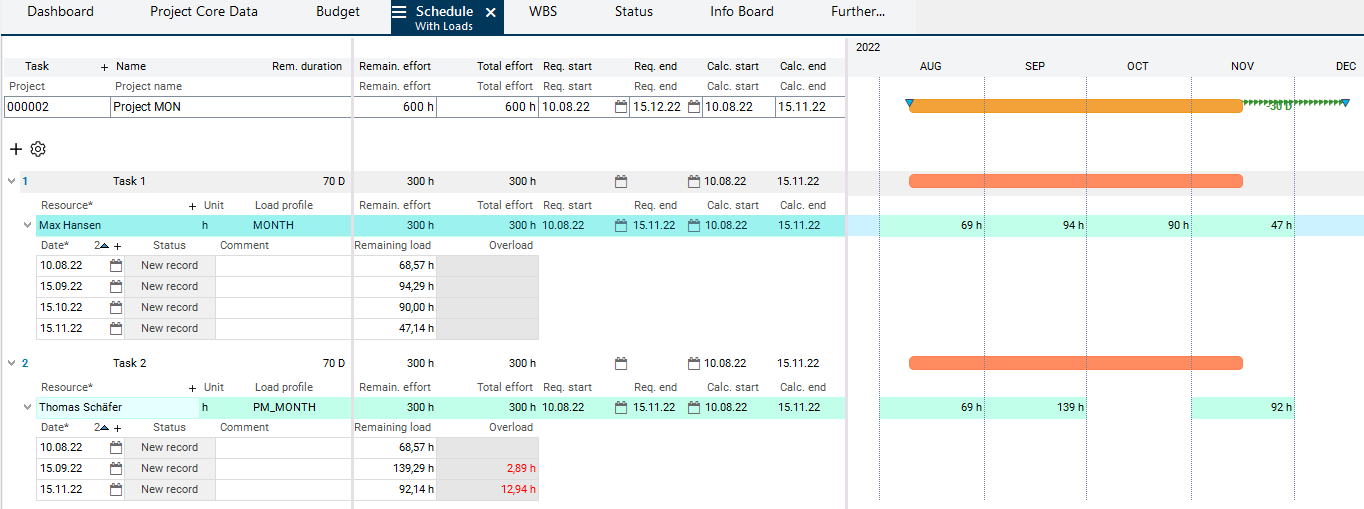Click plus icon next to Task 1 Resource header

point(193,205)
